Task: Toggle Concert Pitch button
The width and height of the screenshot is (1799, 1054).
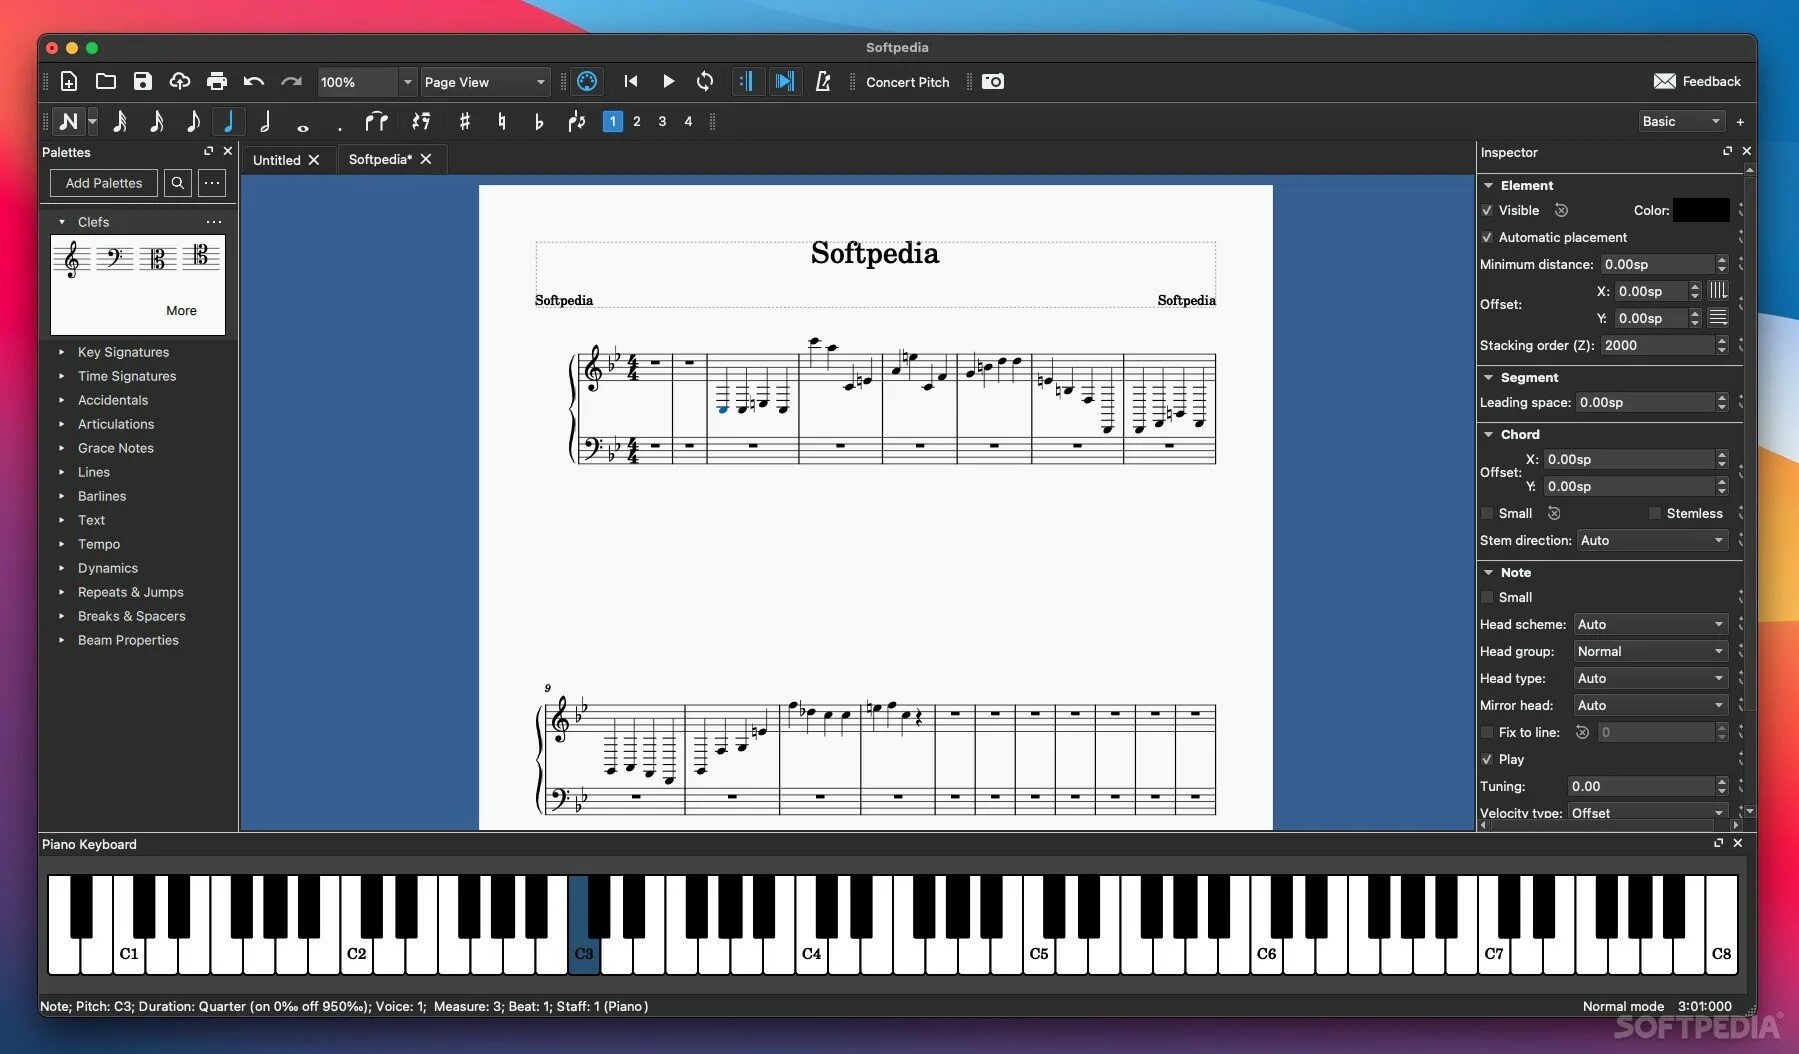Action: [x=907, y=82]
